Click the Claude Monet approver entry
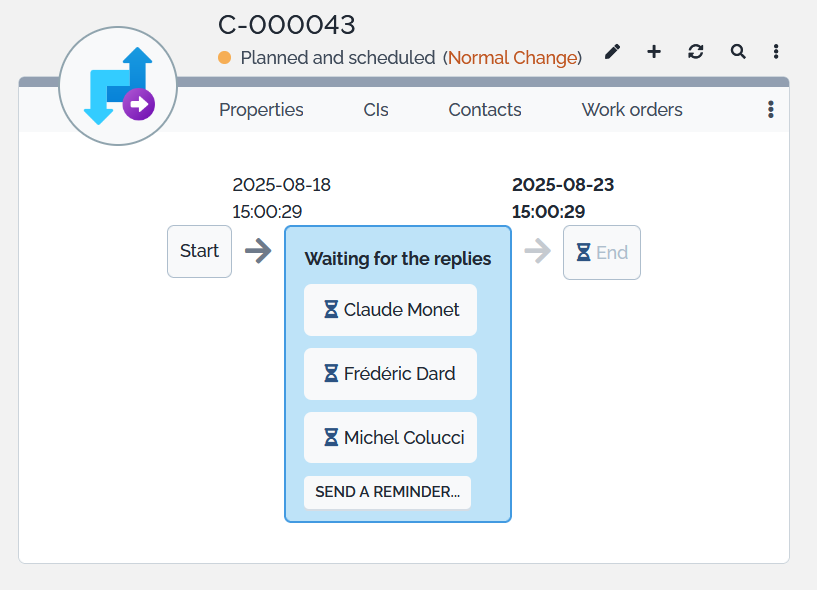The image size is (817, 590). coord(391,310)
